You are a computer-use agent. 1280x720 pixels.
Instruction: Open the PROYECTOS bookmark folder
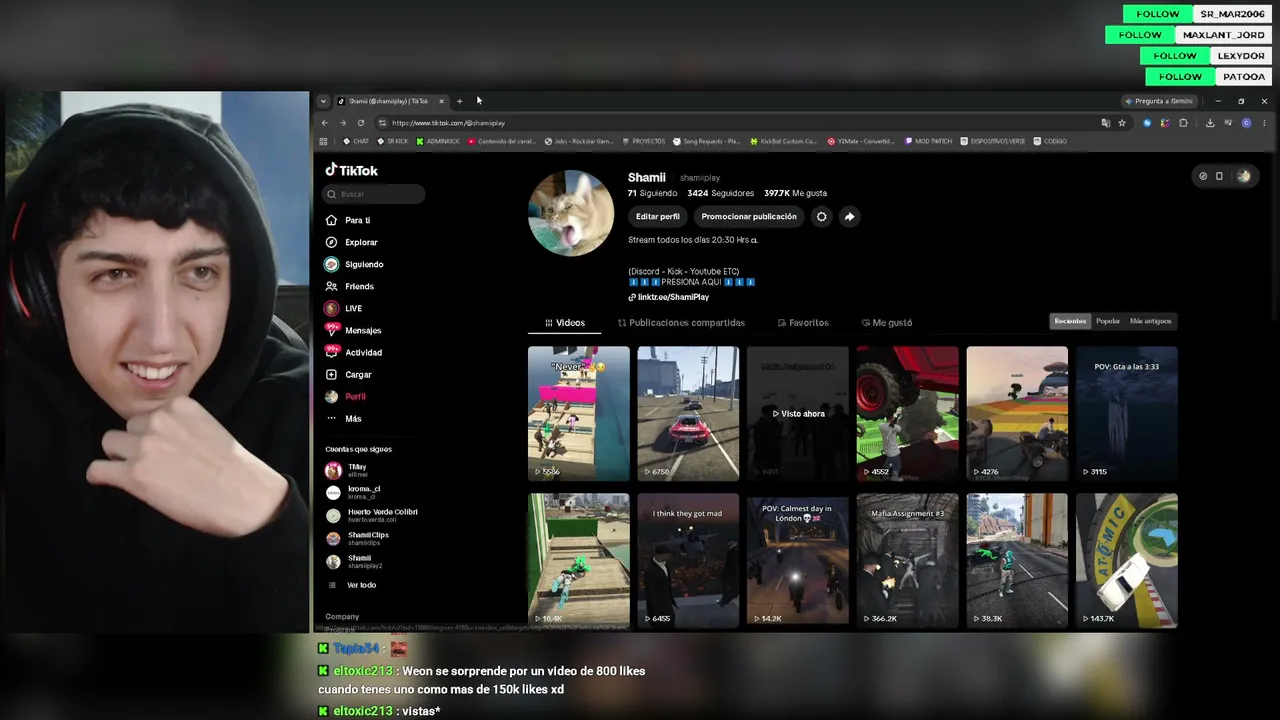tap(644, 141)
